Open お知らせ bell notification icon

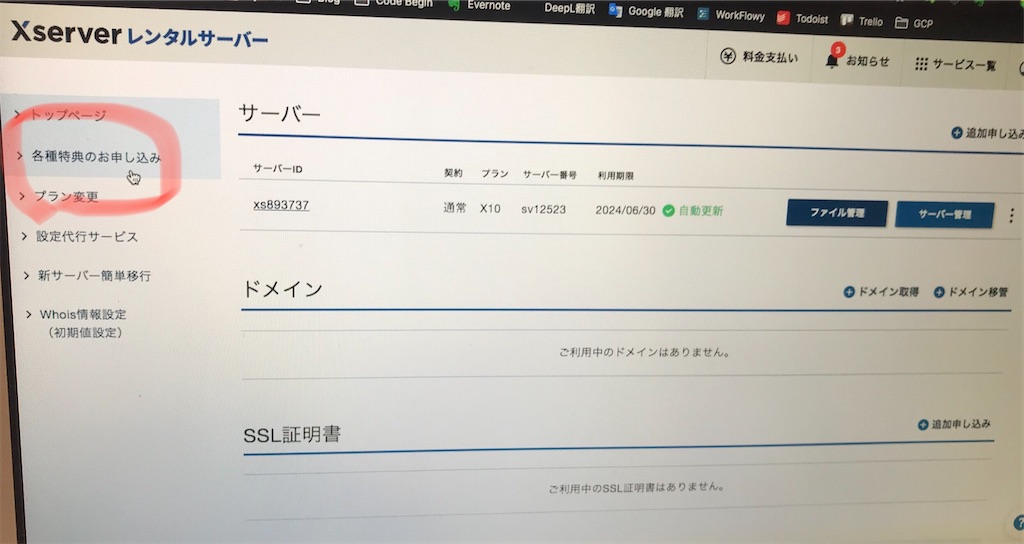pyautogui.click(x=831, y=60)
